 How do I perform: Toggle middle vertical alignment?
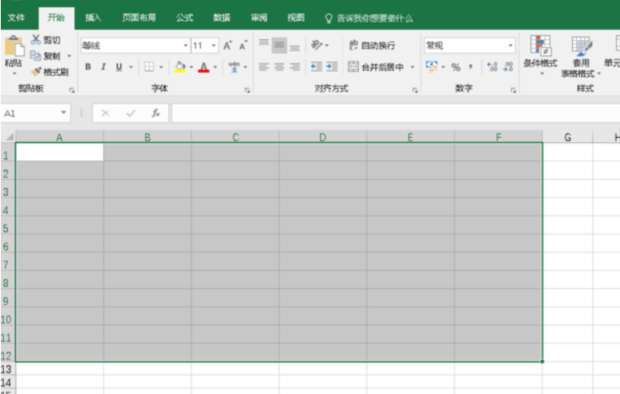(x=279, y=45)
